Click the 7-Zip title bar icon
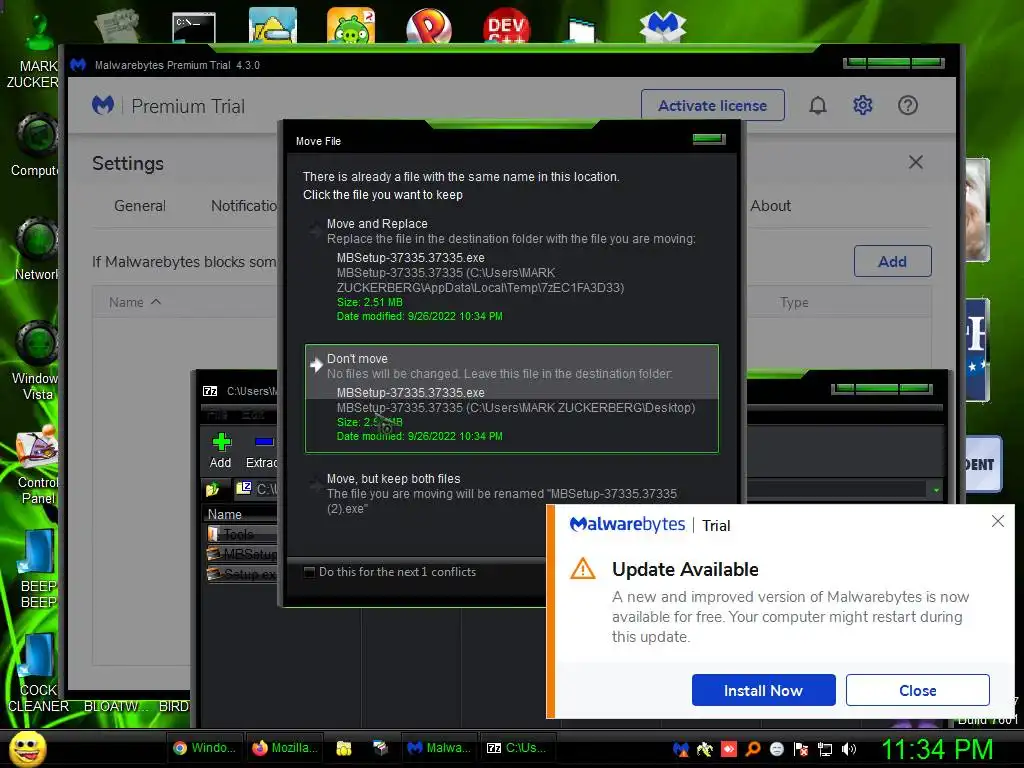The height and width of the screenshot is (768, 1024). [x=210, y=391]
